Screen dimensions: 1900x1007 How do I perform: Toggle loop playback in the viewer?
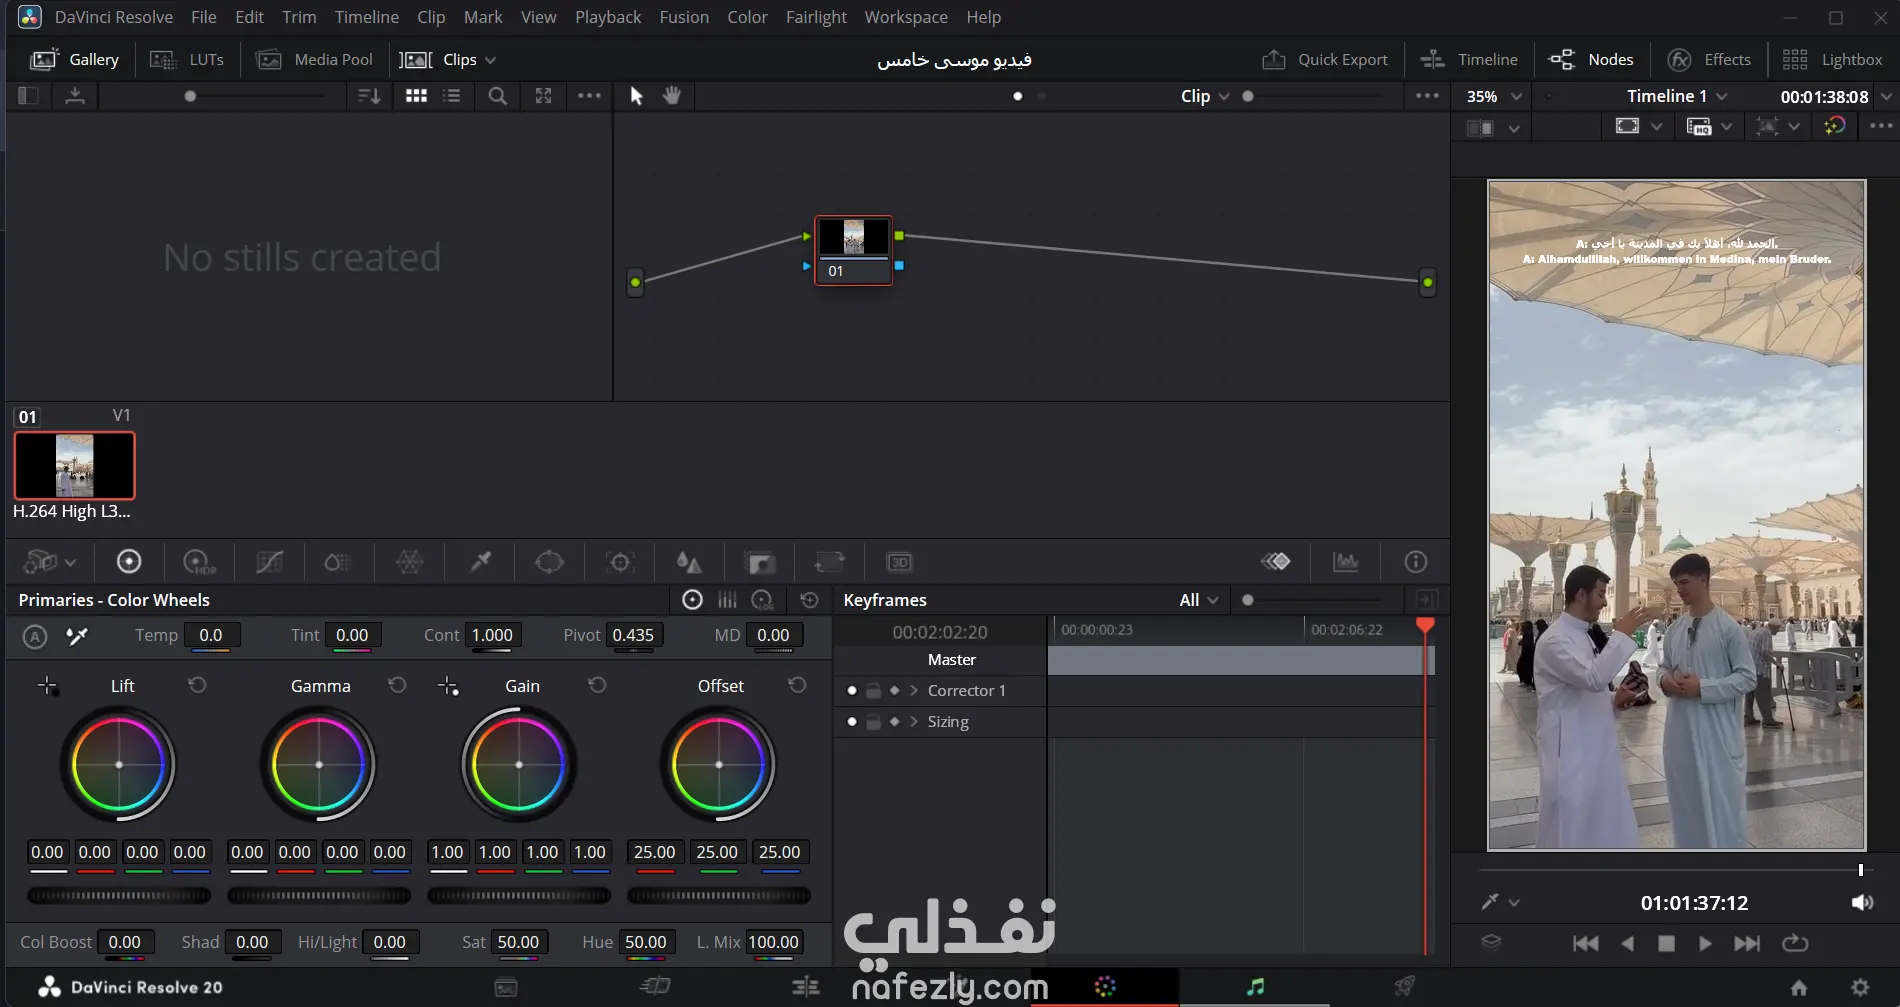[x=1795, y=943]
